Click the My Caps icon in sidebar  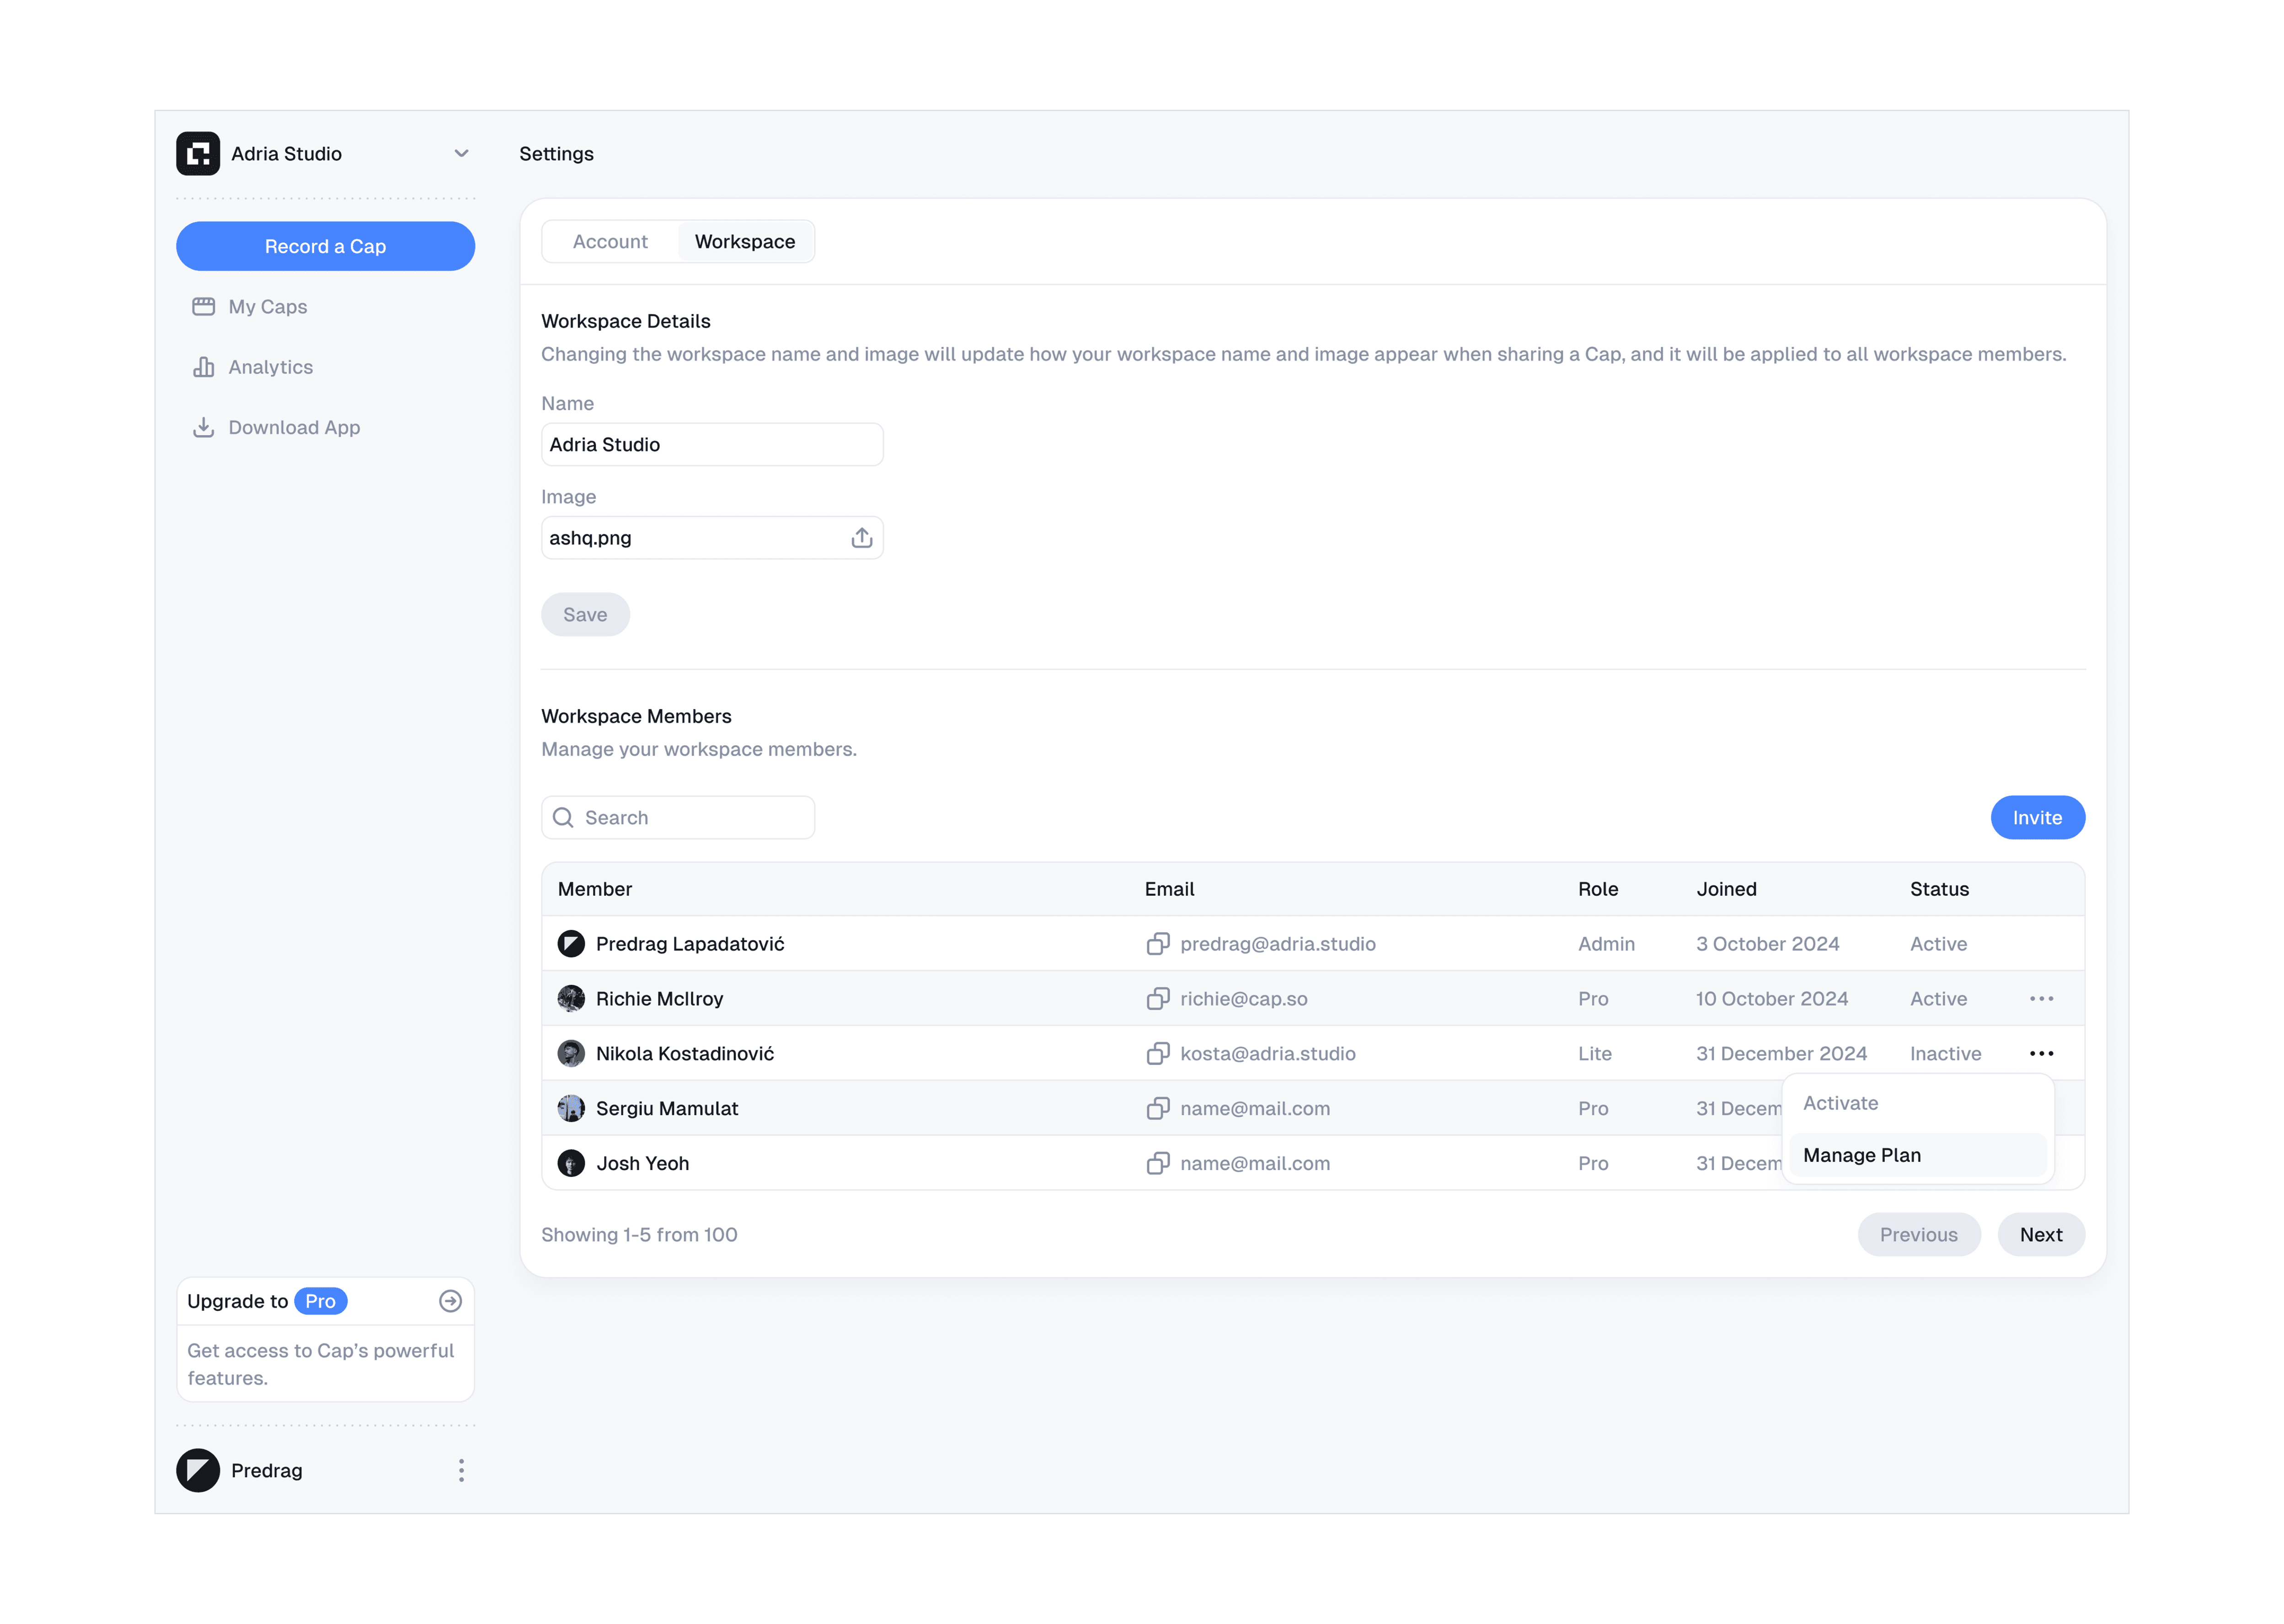[203, 306]
